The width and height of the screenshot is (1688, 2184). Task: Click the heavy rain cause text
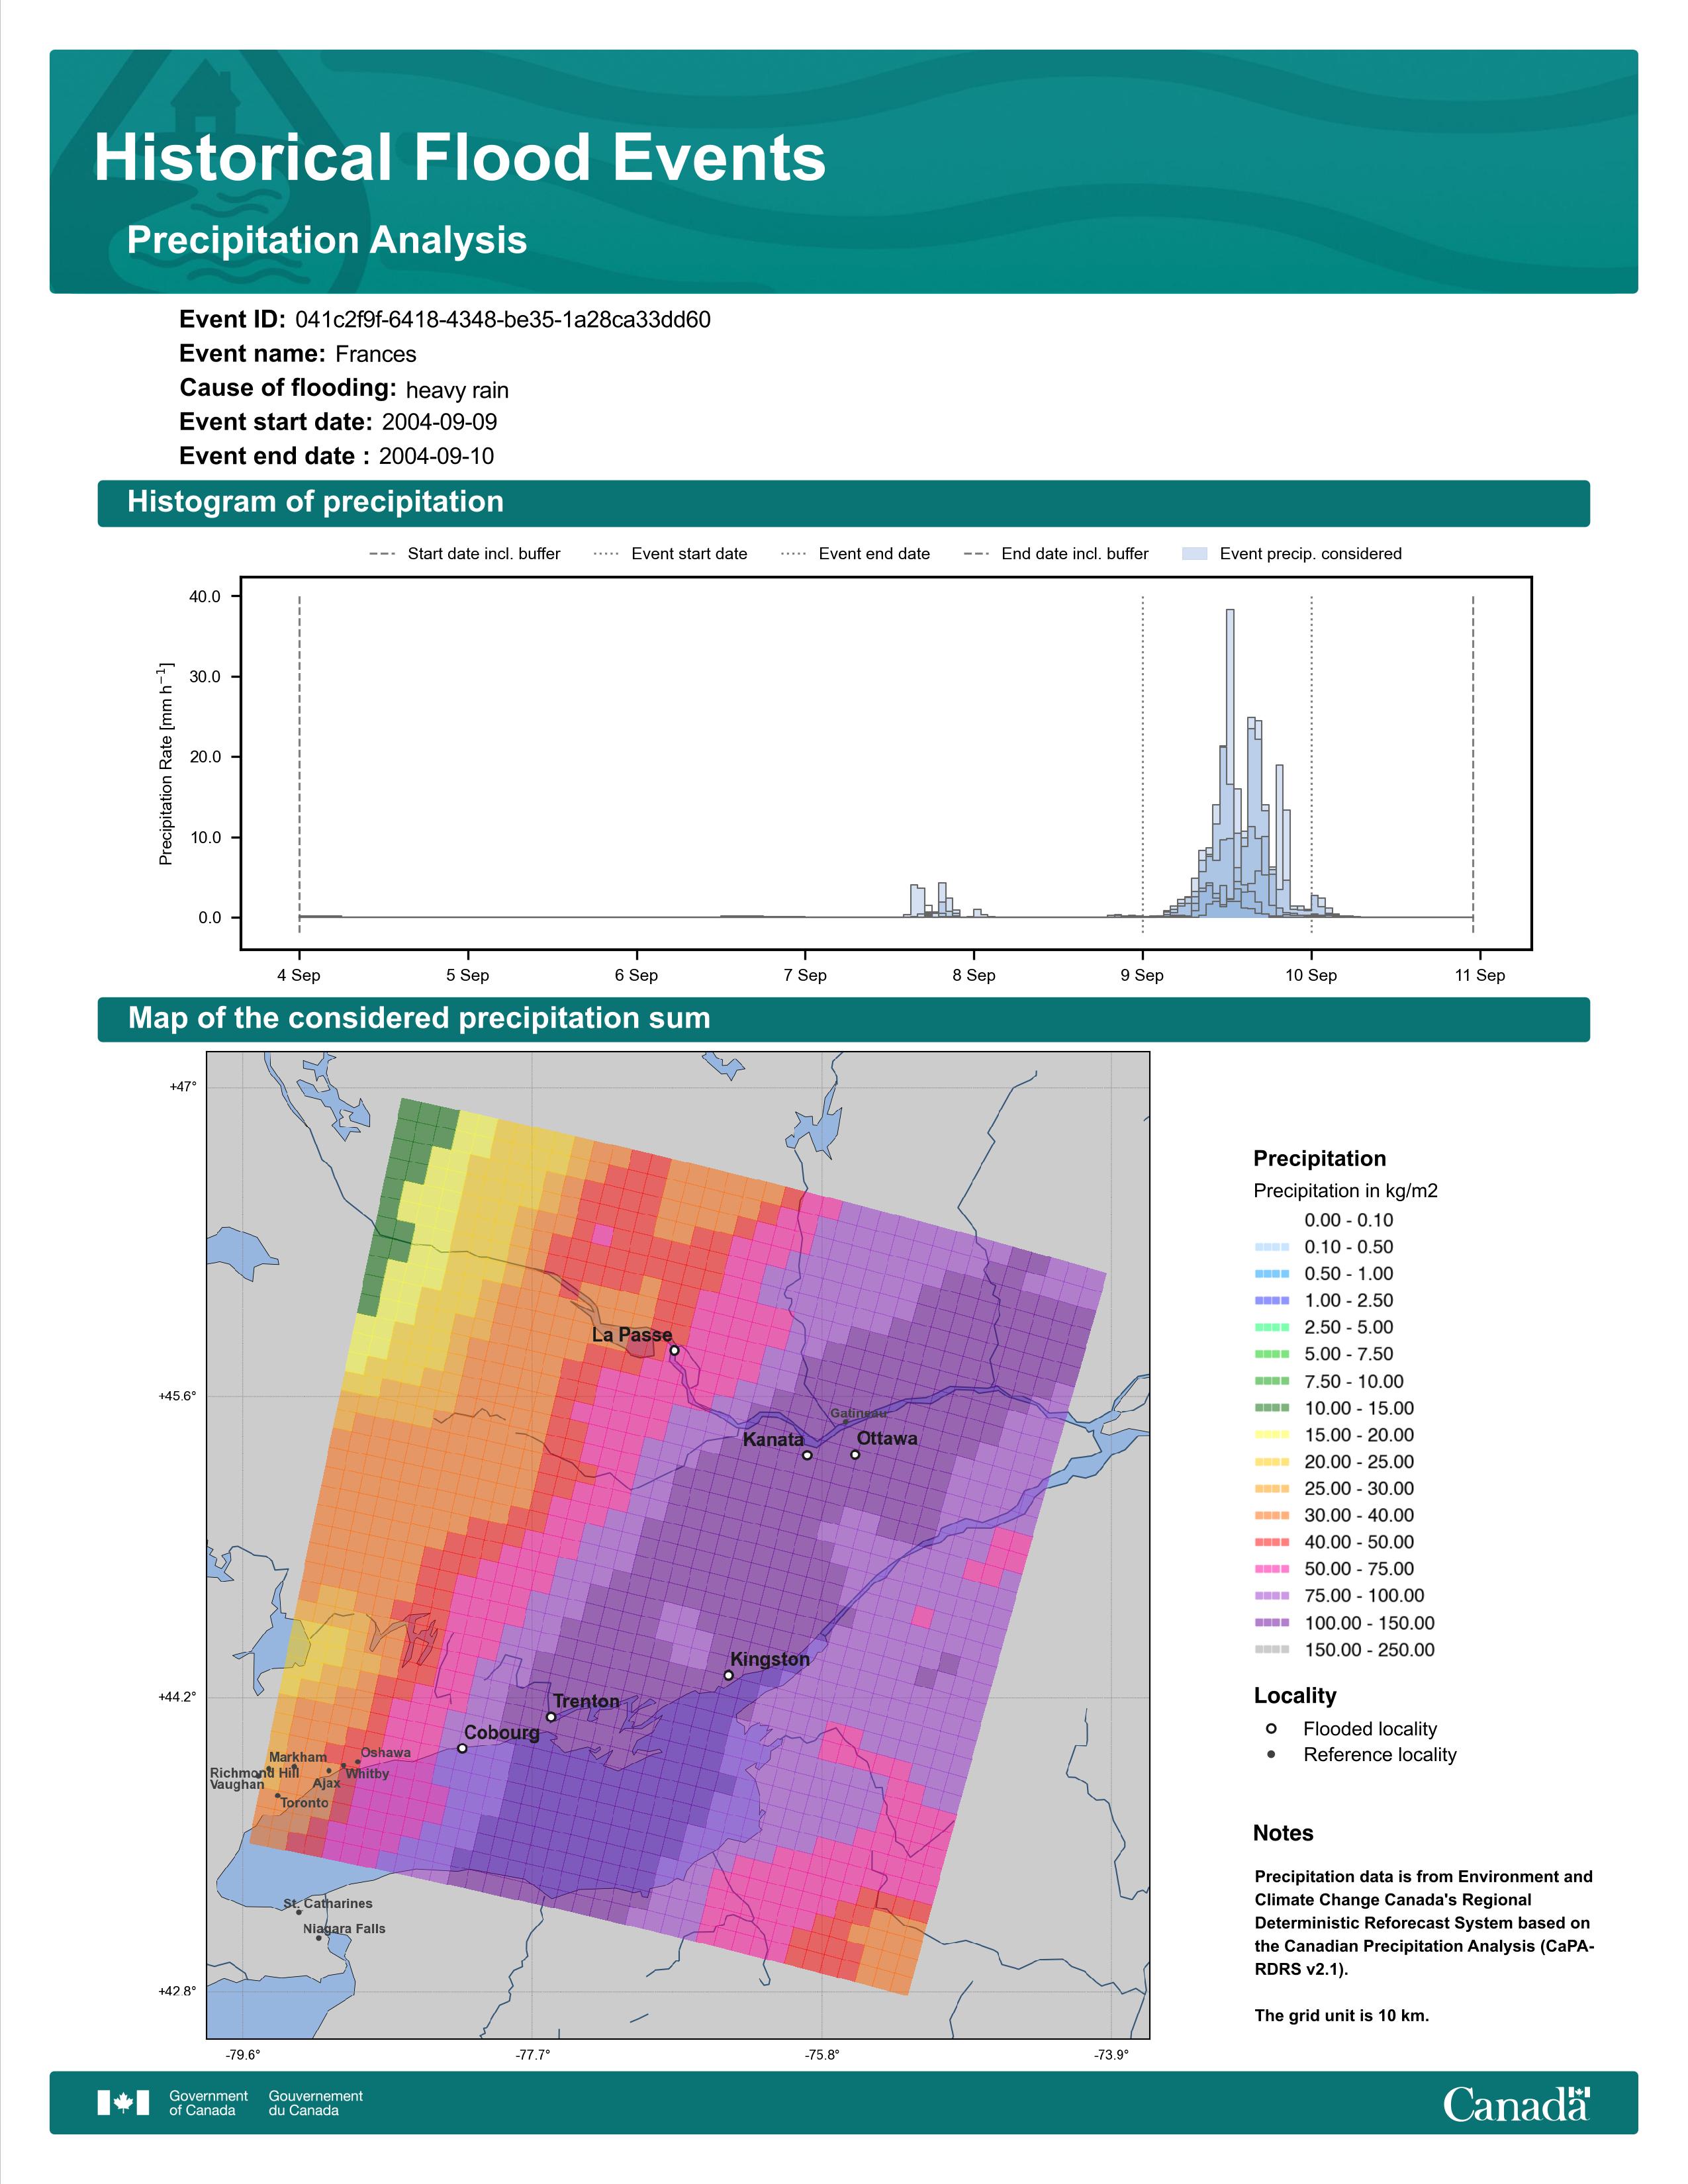[x=457, y=390]
